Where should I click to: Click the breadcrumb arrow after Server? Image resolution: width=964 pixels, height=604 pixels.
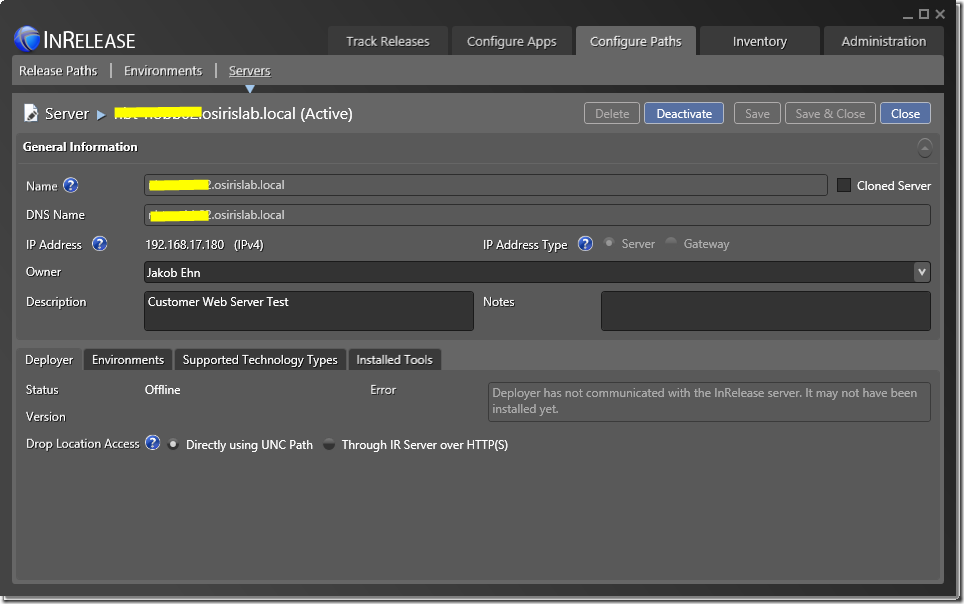101,114
